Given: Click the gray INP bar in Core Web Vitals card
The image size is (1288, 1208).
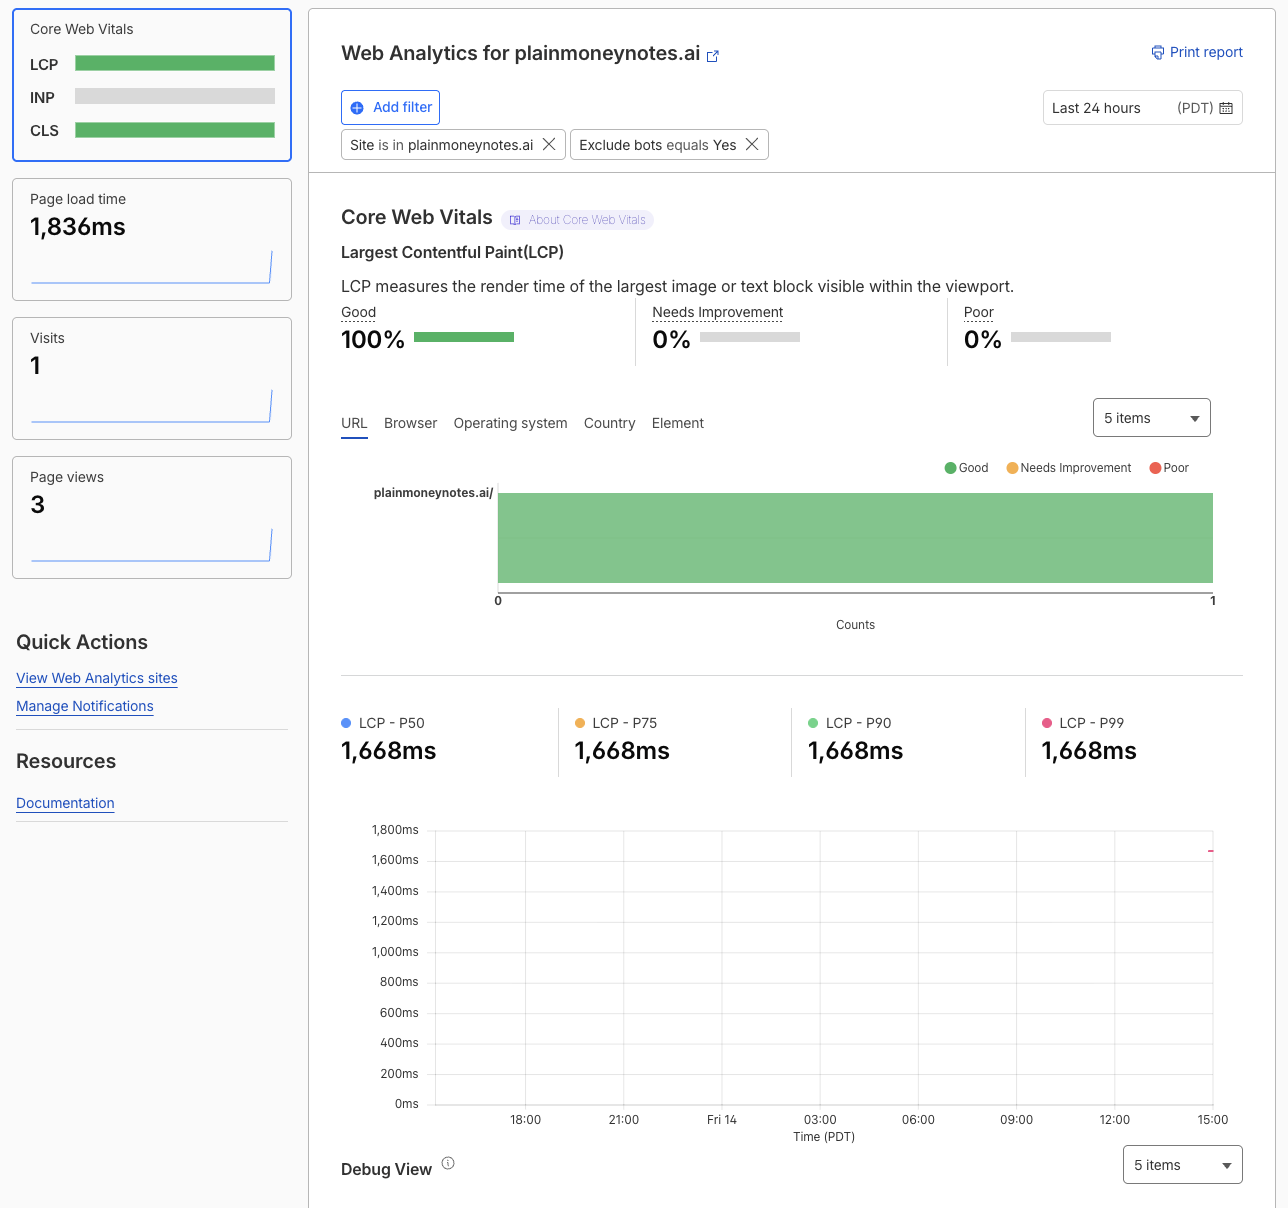Looking at the screenshot, I should coord(175,96).
